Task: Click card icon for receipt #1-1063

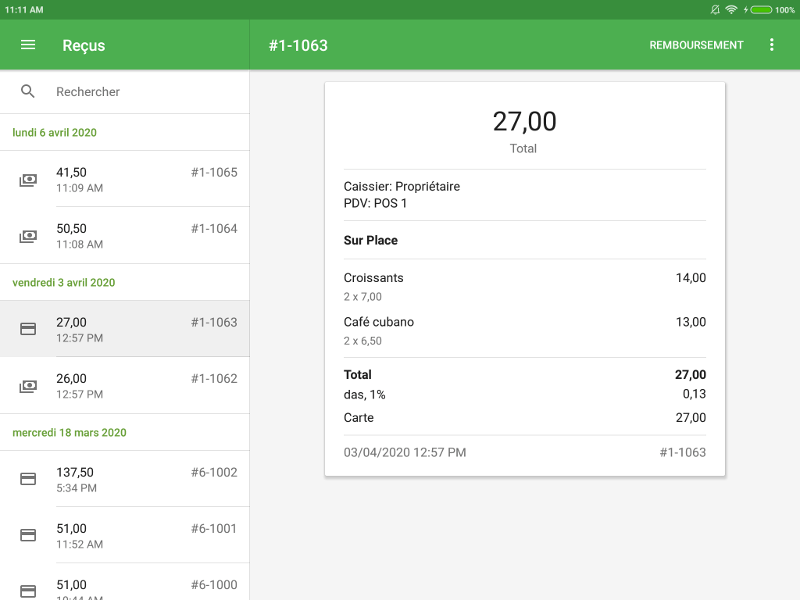Action: 28,329
